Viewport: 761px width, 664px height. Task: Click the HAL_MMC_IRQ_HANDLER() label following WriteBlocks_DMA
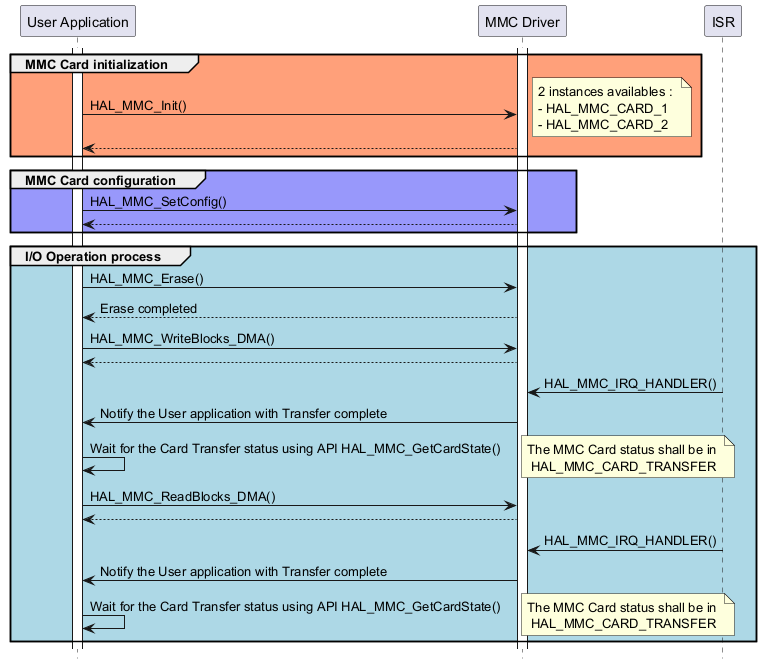[630, 385]
